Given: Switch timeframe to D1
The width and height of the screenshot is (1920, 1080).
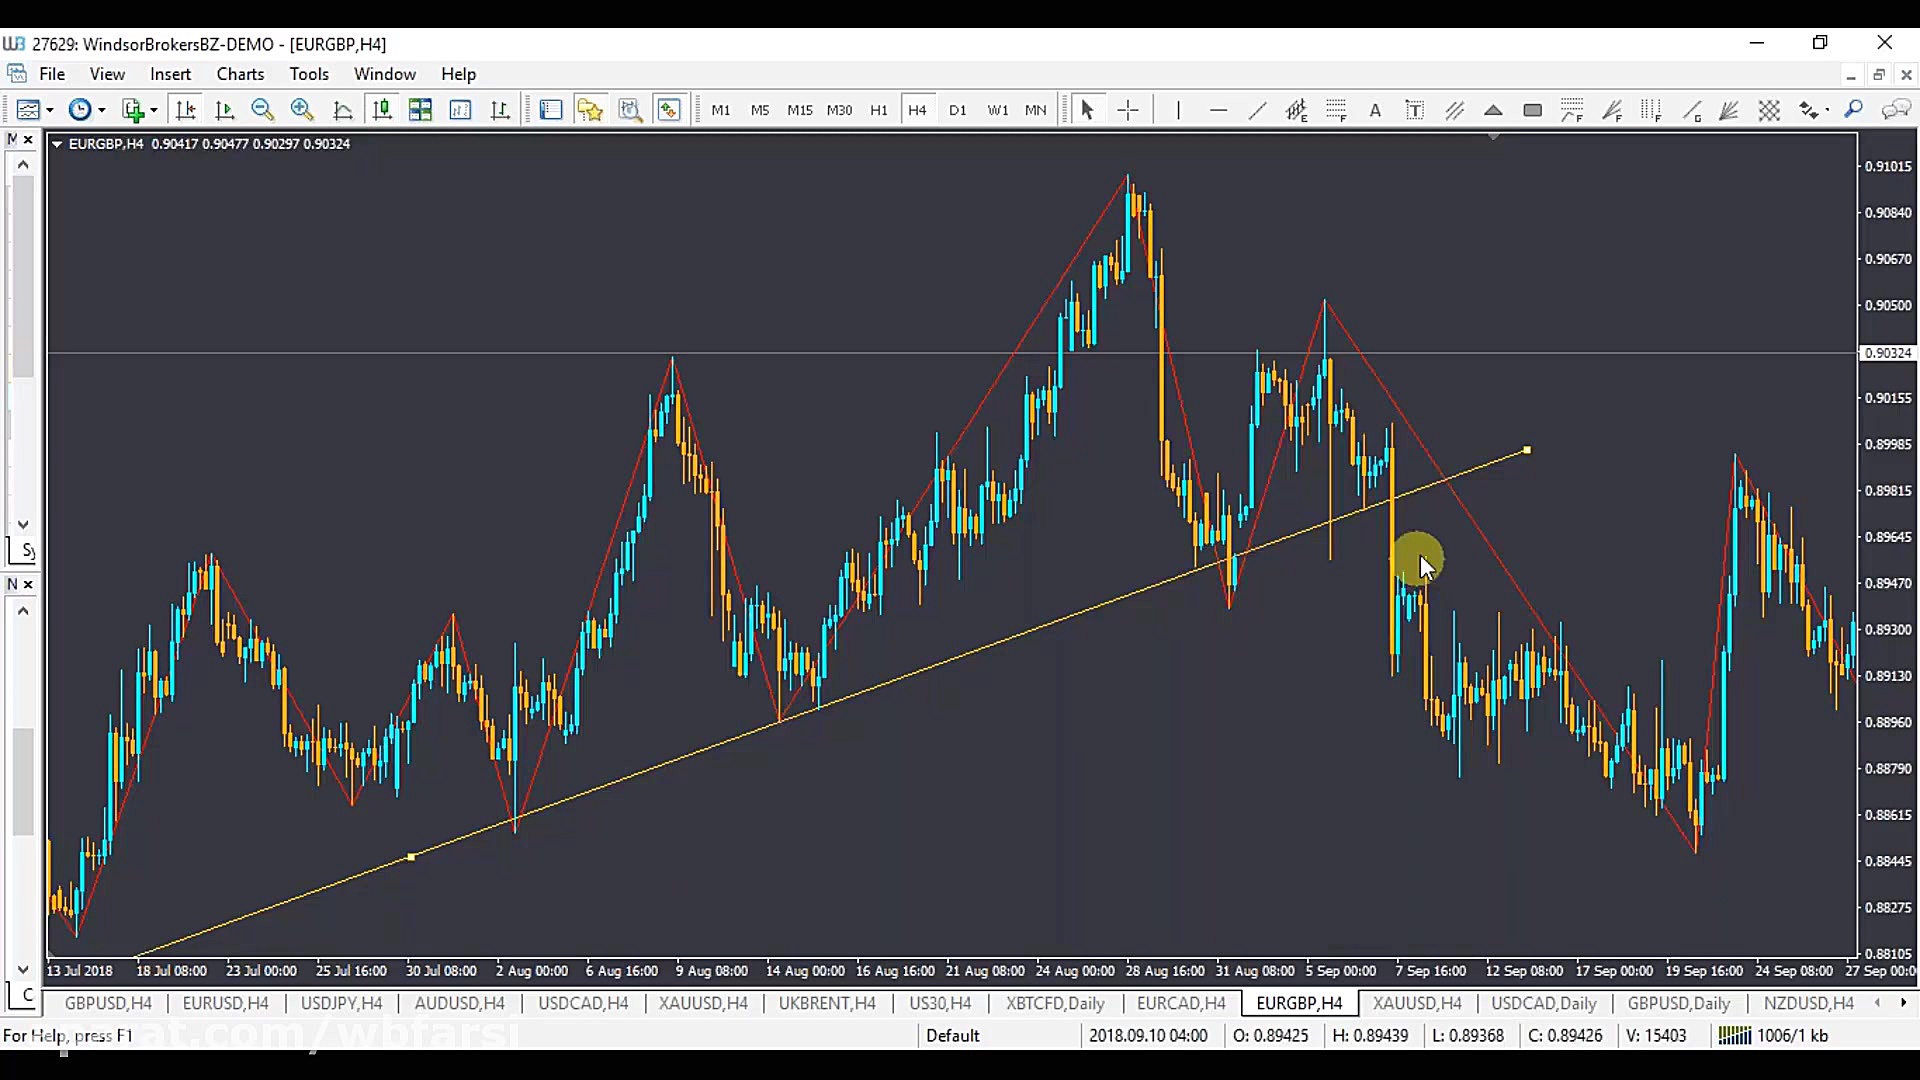Looking at the screenshot, I should point(958,110).
